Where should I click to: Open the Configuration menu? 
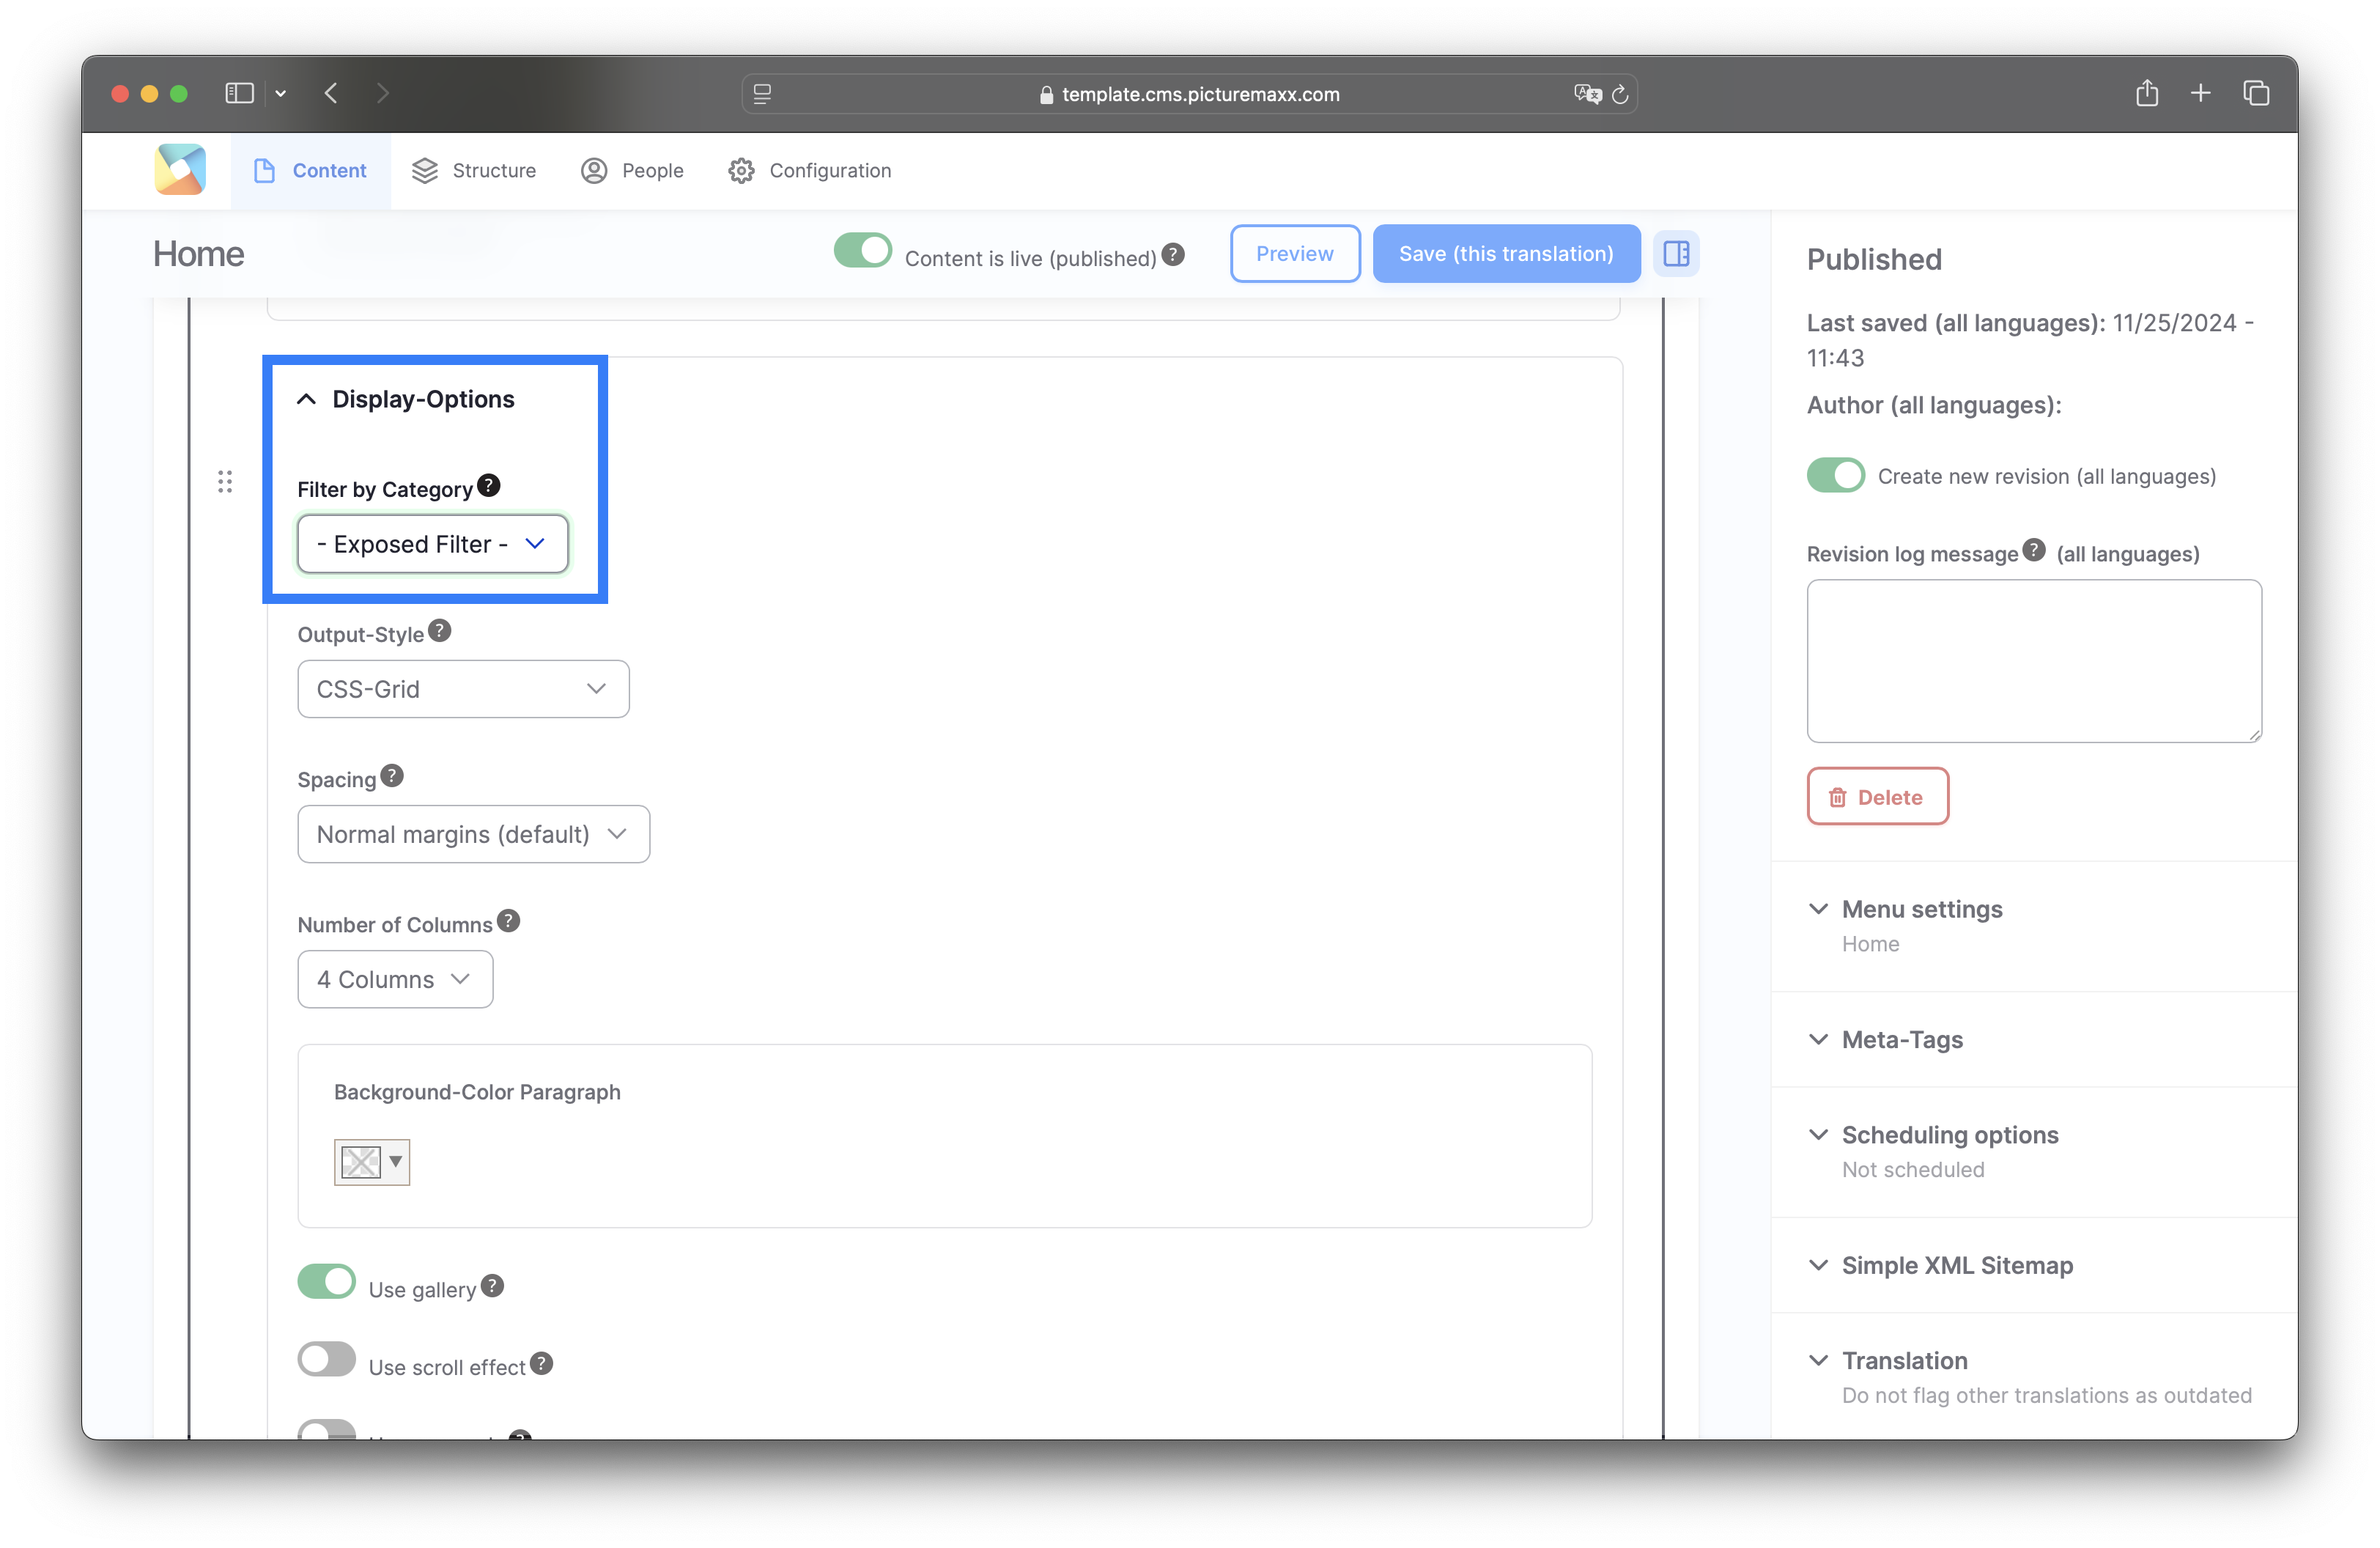[810, 171]
